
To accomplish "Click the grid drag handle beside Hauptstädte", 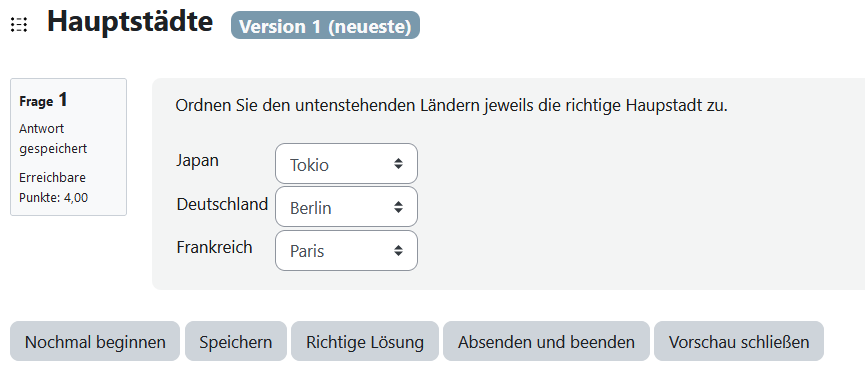I will point(19,25).
